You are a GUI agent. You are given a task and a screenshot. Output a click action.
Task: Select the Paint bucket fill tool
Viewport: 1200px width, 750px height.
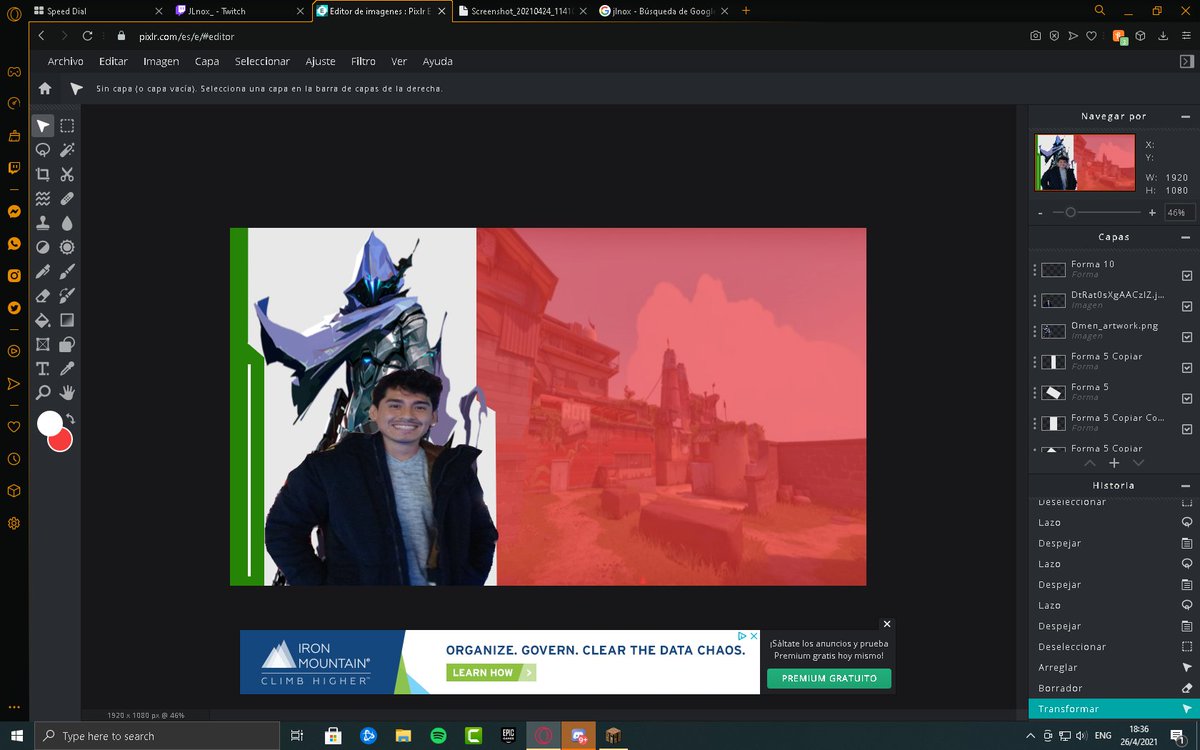click(x=43, y=320)
